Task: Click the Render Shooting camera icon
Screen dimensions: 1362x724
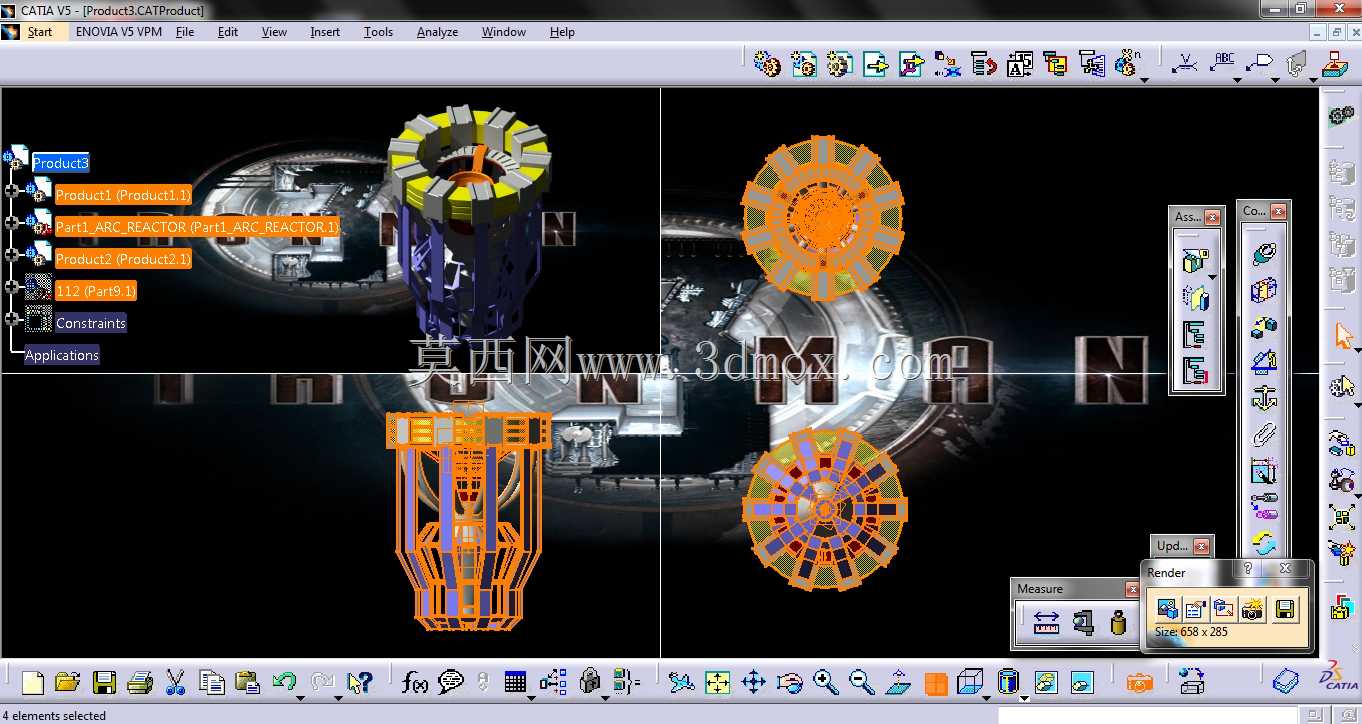Action: 1252,609
